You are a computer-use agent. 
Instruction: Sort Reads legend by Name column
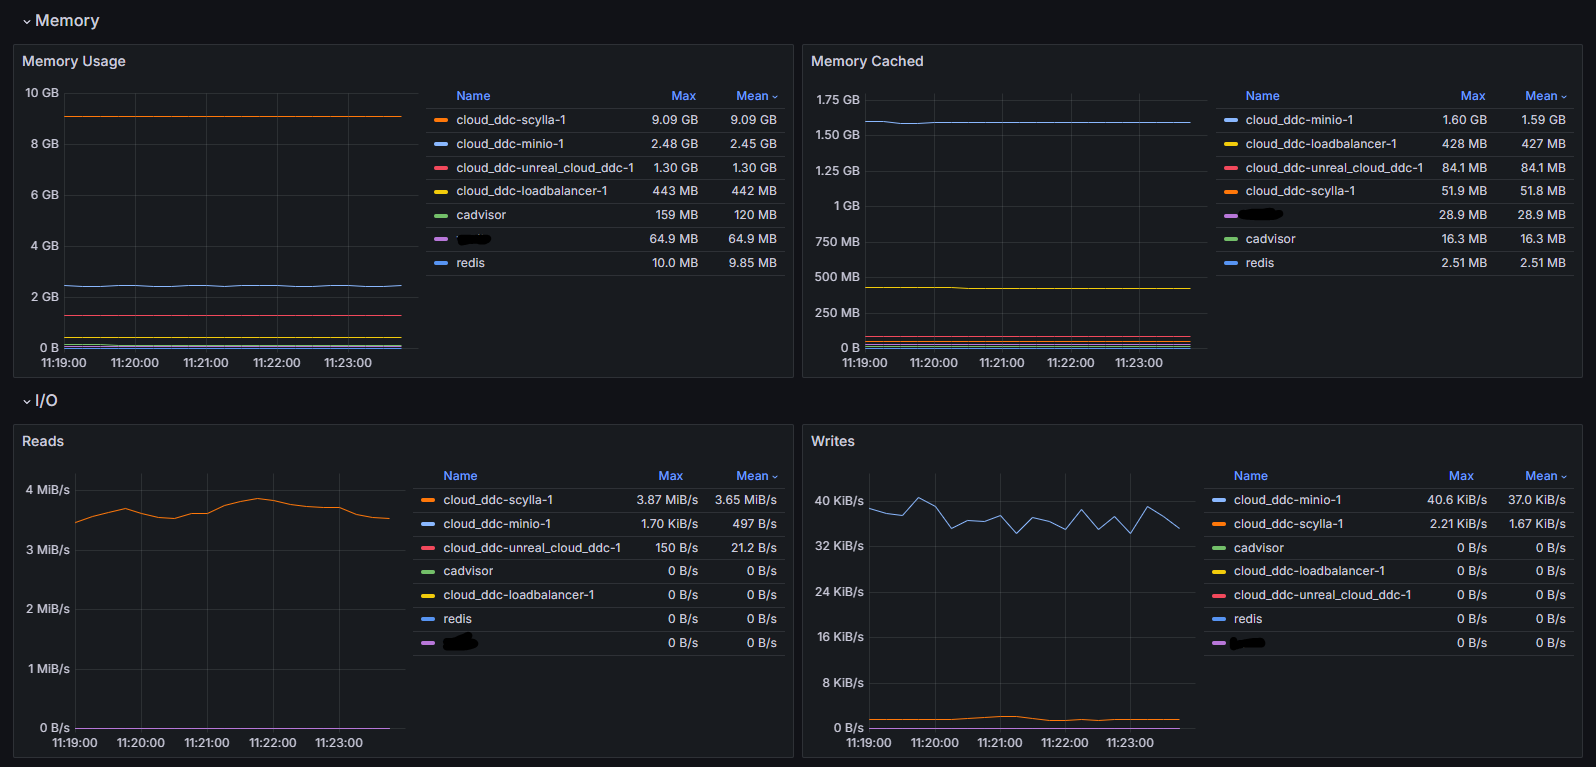pyautogui.click(x=460, y=476)
